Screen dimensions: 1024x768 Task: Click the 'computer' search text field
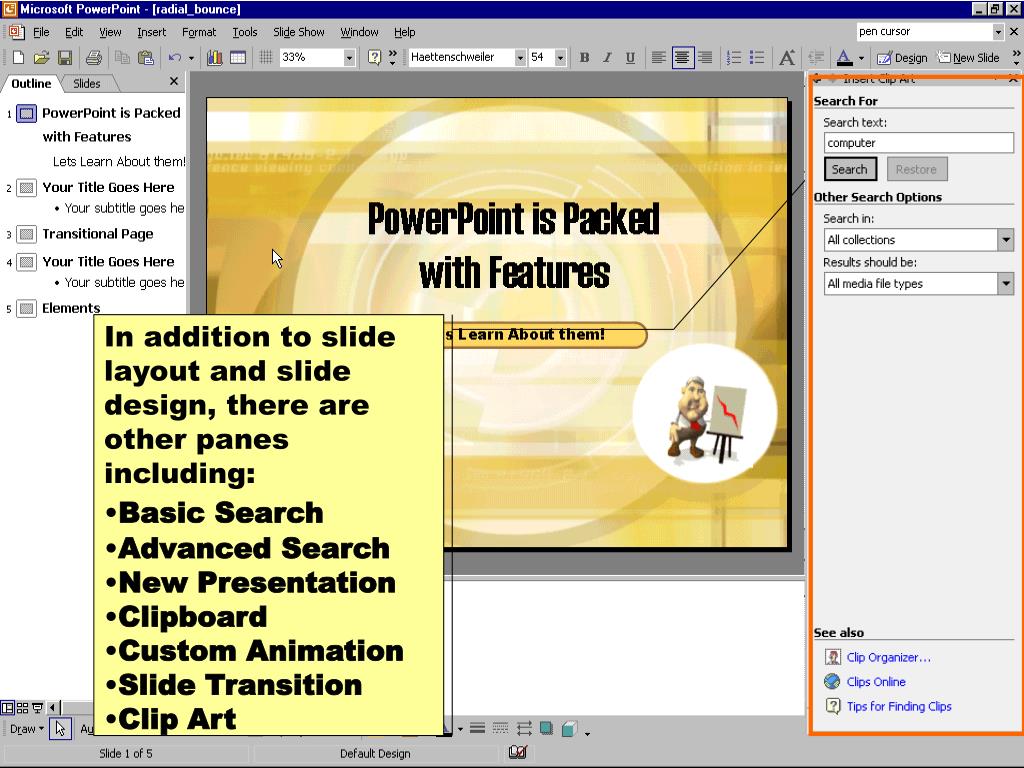point(918,142)
